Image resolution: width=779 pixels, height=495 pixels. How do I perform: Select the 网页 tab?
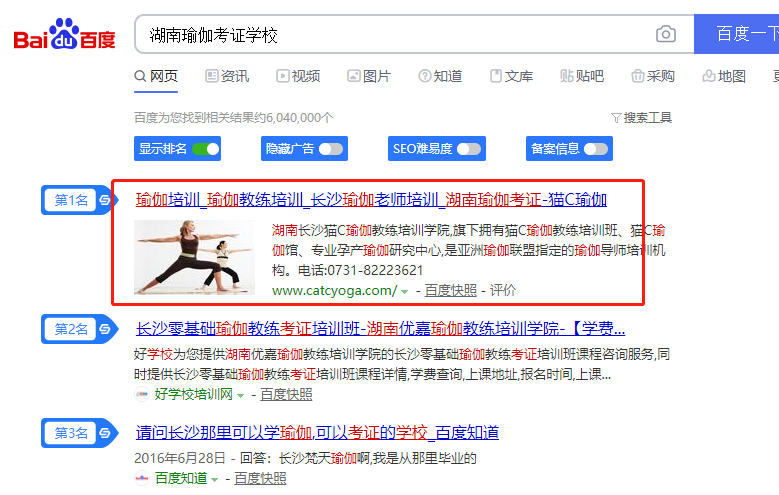tap(156, 76)
